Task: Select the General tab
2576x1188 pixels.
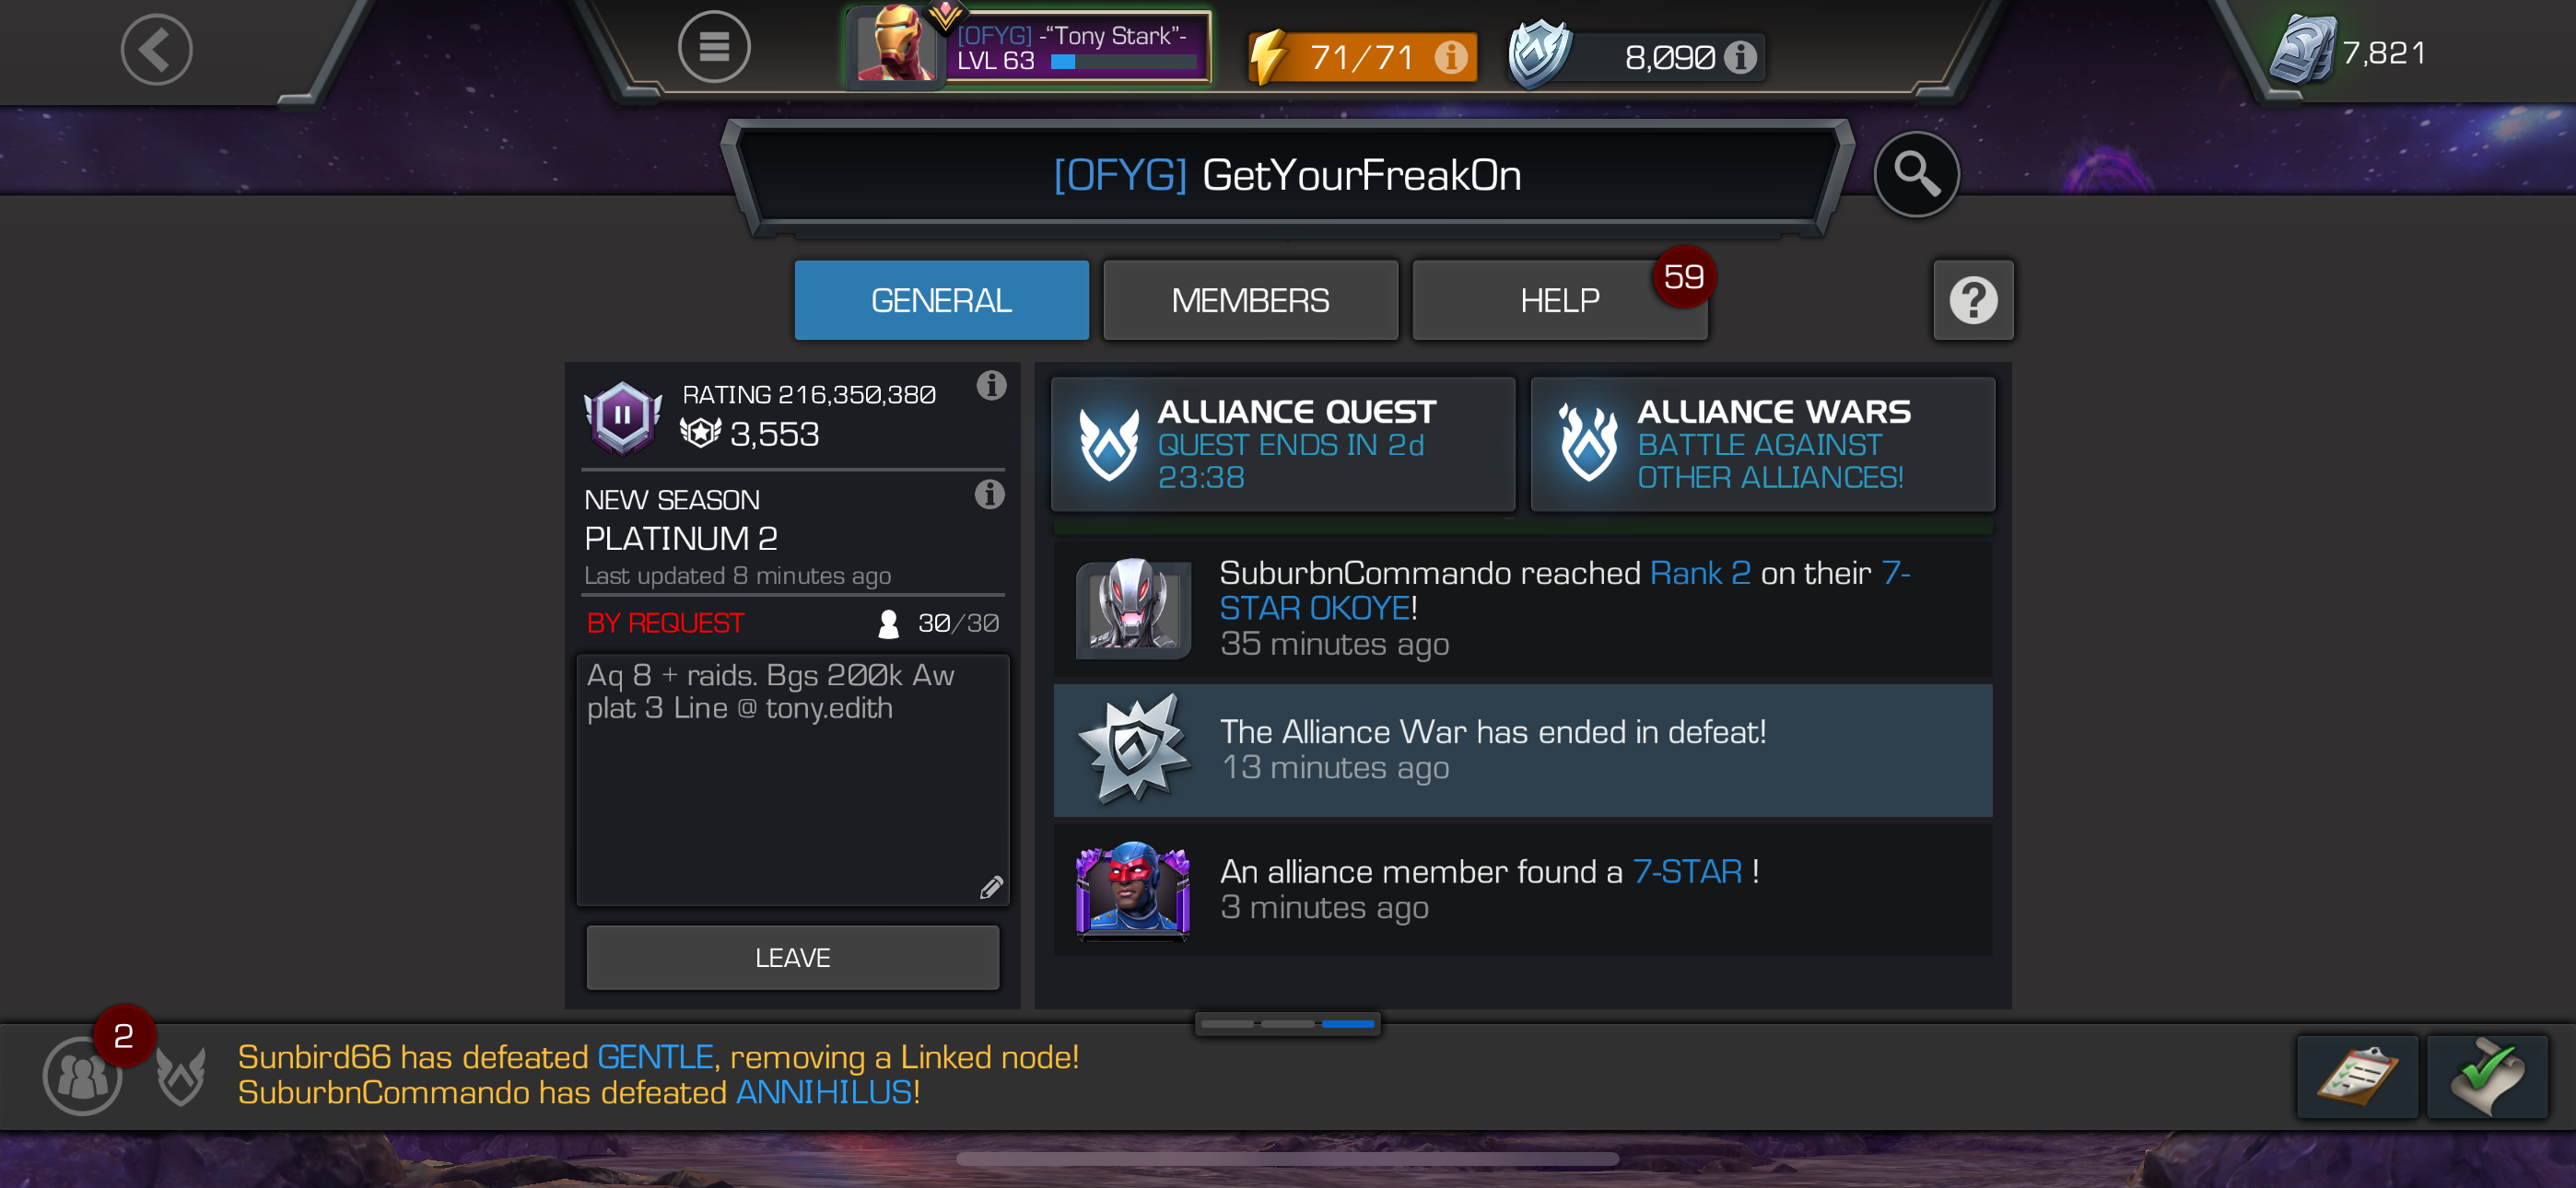Action: 941,300
